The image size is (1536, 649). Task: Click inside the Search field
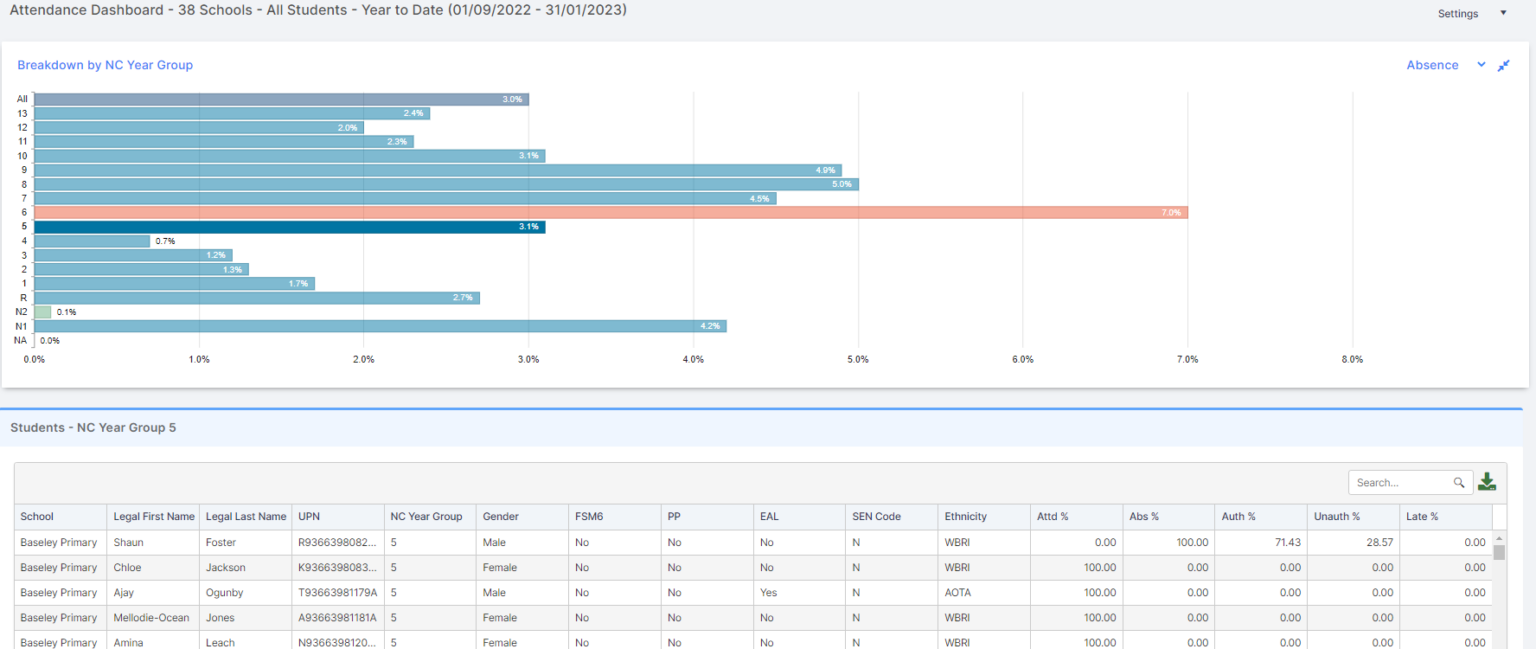coord(1400,482)
